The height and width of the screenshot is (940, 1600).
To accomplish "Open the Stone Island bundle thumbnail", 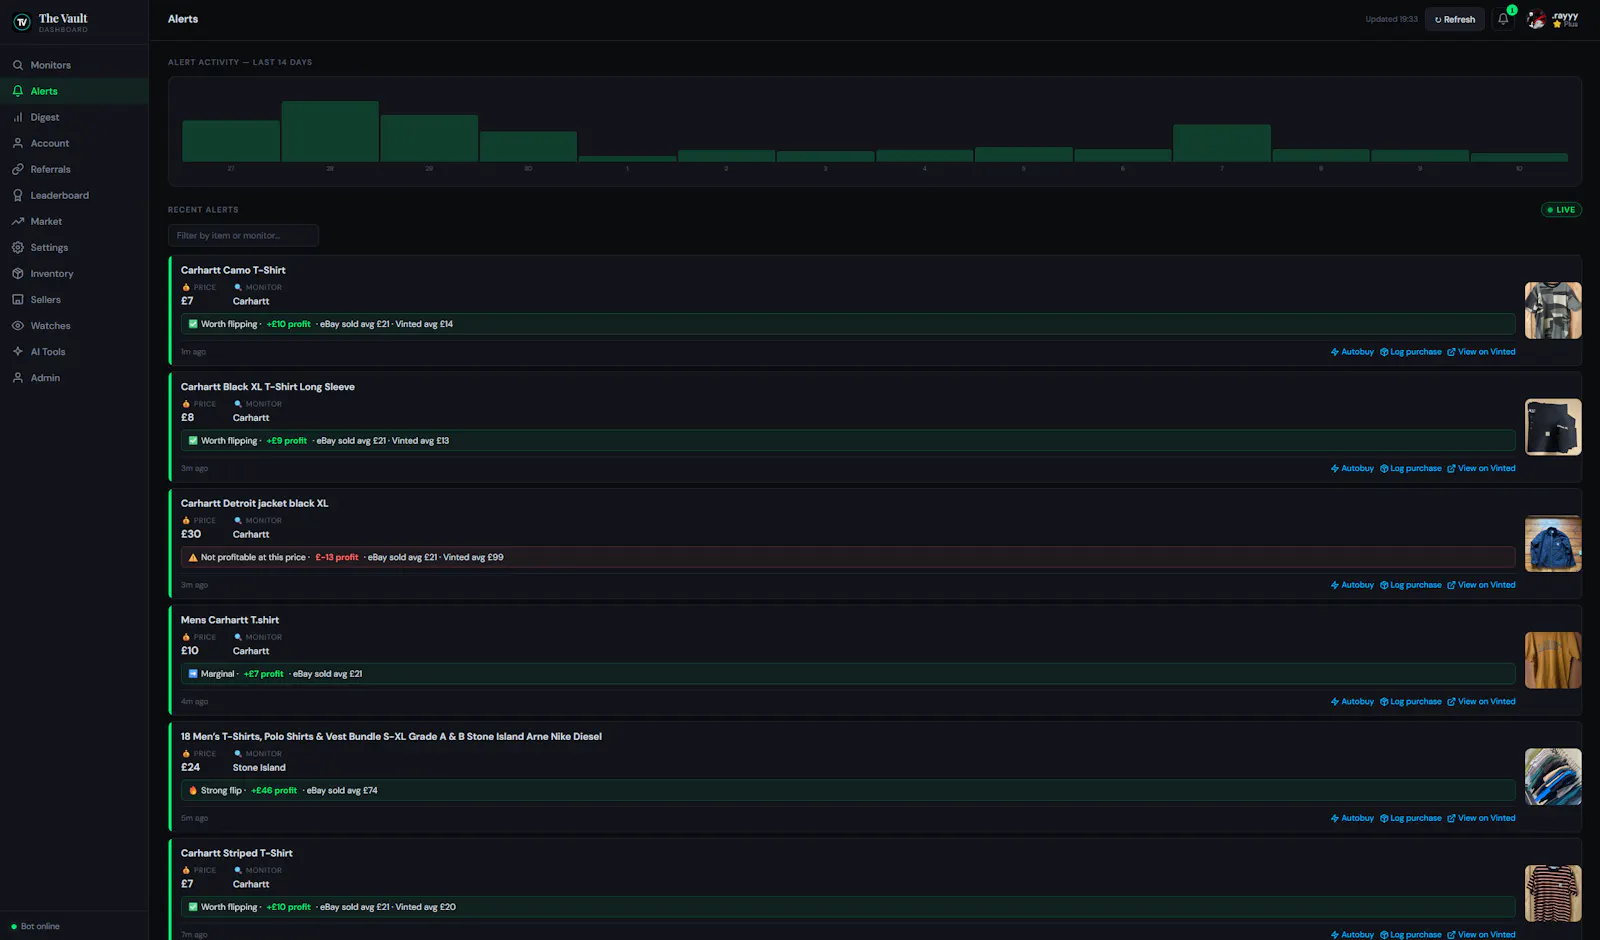I will [x=1553, y=777].
